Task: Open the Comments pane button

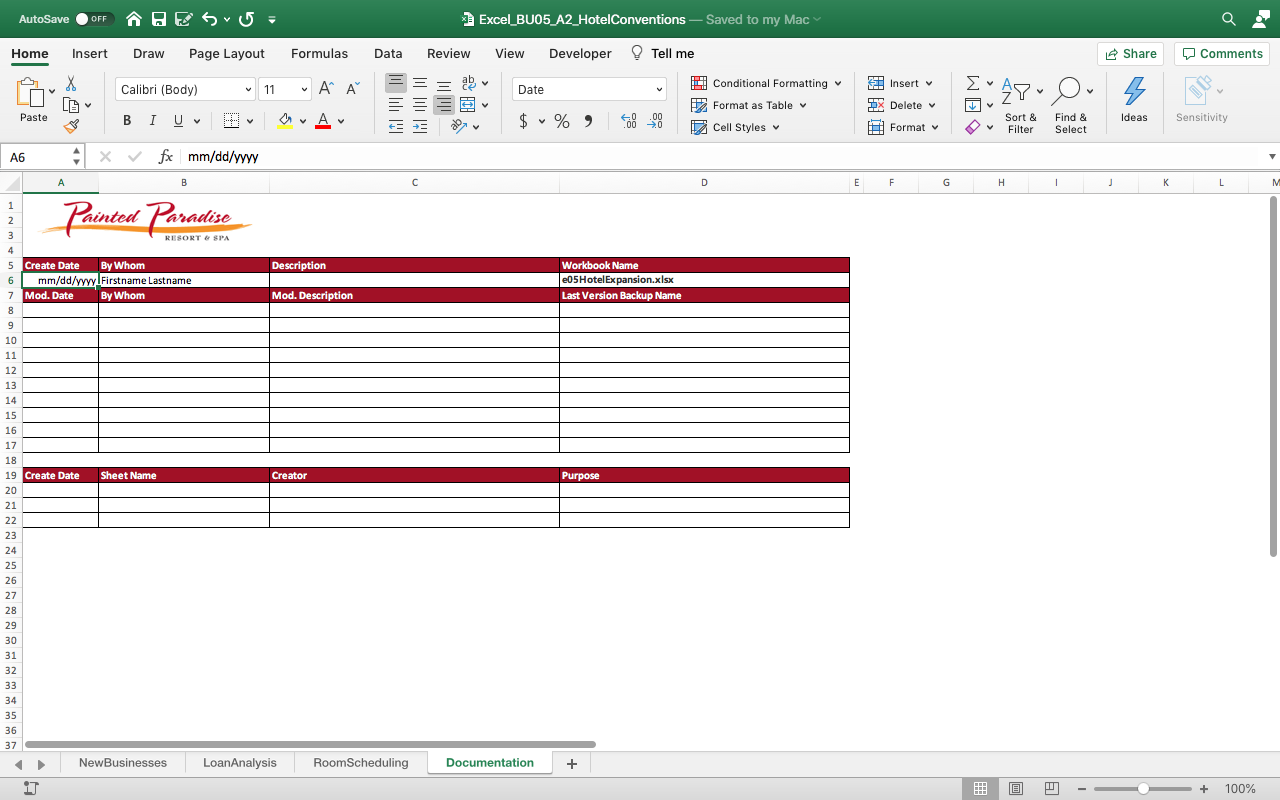Action: coord(1221,54)
